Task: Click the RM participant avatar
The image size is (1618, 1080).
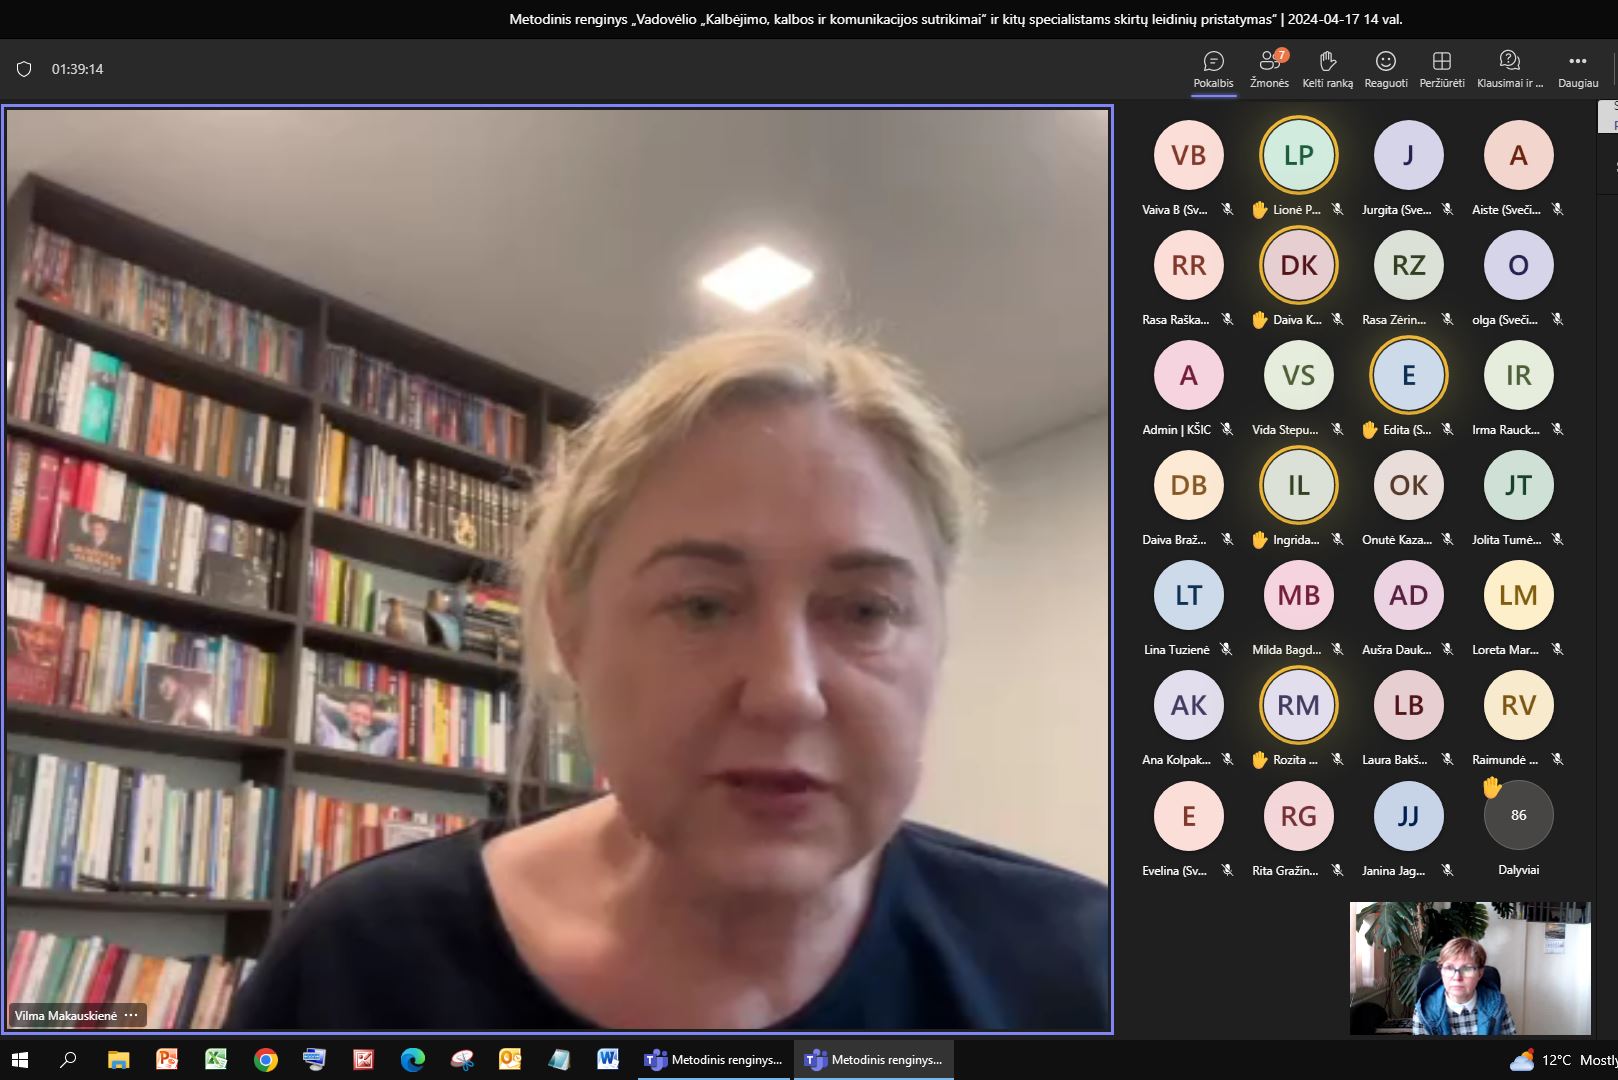Action: point(1298,705)
